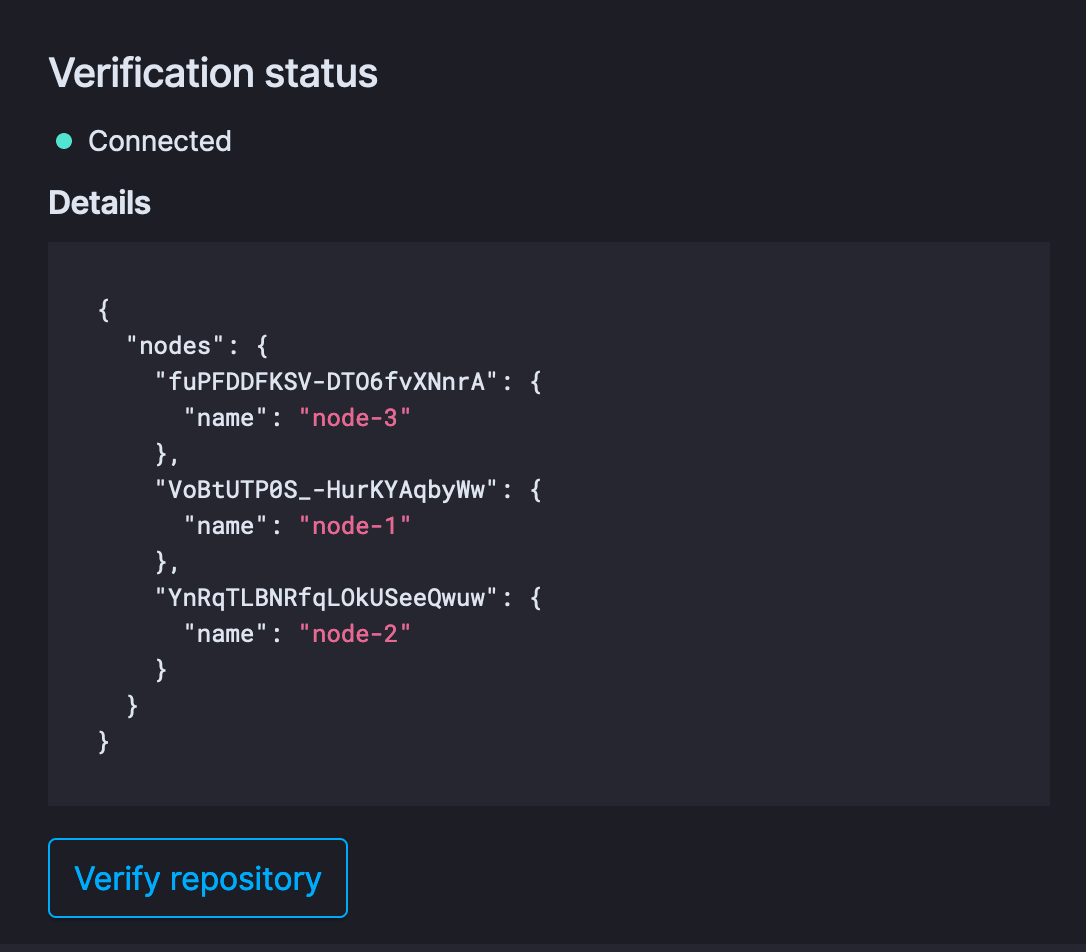
Task: Select the node-1 value in the JSON
Action: pos(355,525)
